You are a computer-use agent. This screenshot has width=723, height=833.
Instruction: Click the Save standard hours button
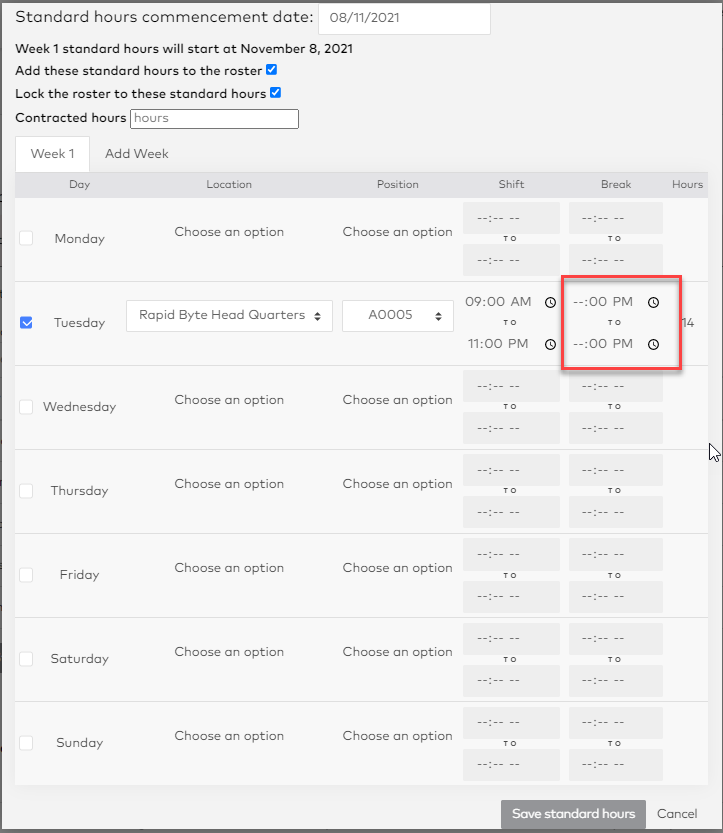click(x=573, y=814)
